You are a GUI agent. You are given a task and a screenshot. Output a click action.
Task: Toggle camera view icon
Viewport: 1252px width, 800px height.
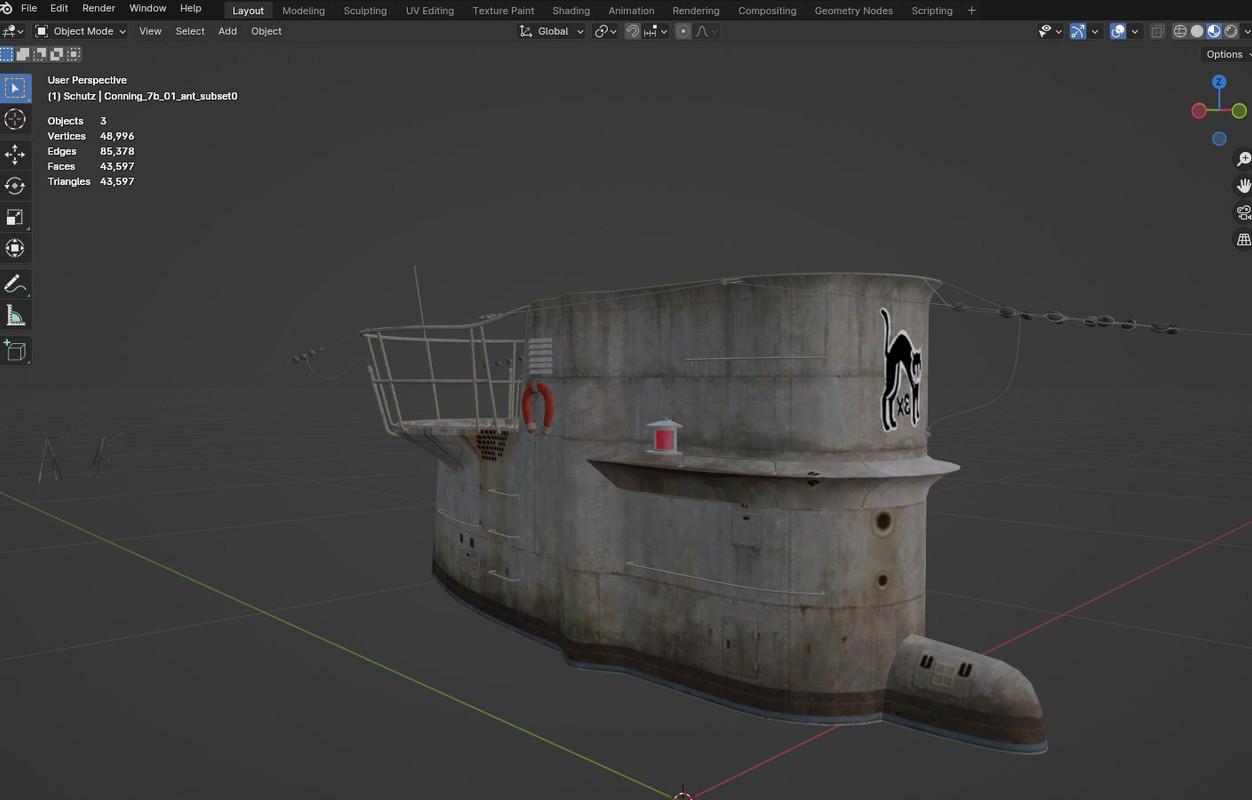coord(1243,213)
